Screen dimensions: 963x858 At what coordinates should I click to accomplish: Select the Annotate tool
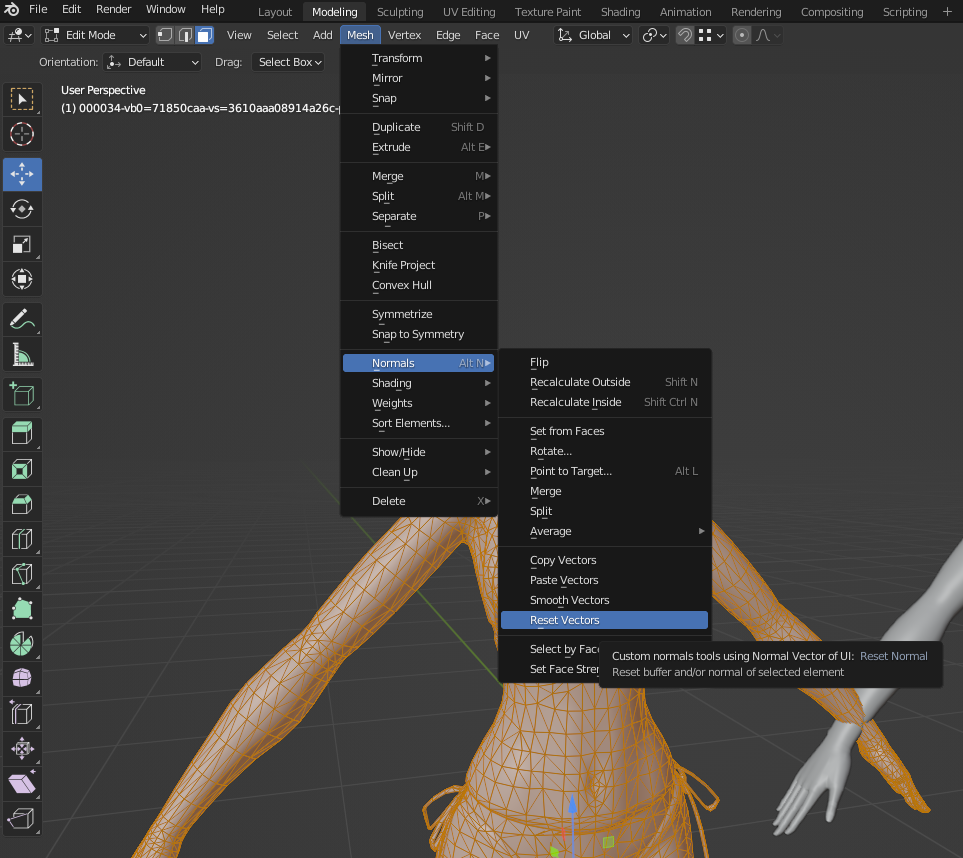22,319
